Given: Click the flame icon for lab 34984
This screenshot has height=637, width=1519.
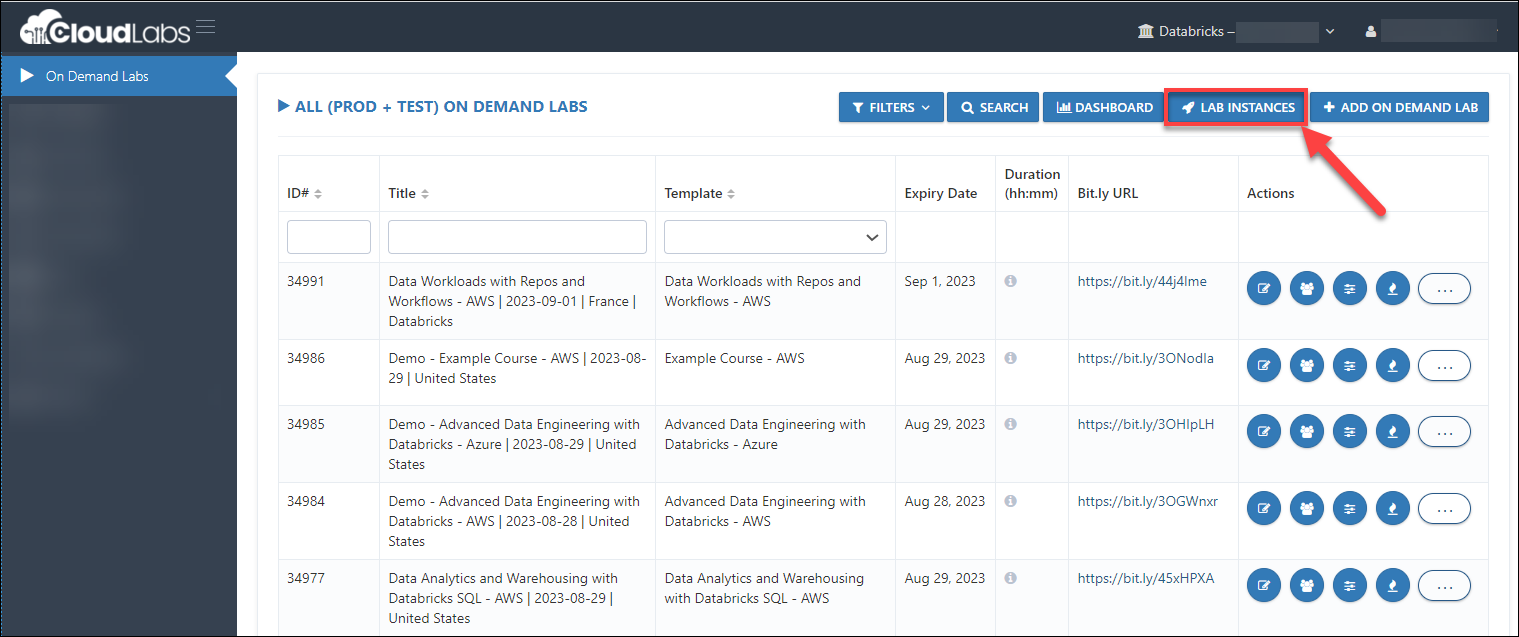Looking at the screenshot, I should pyautogui.click(x=1393, y=509).
